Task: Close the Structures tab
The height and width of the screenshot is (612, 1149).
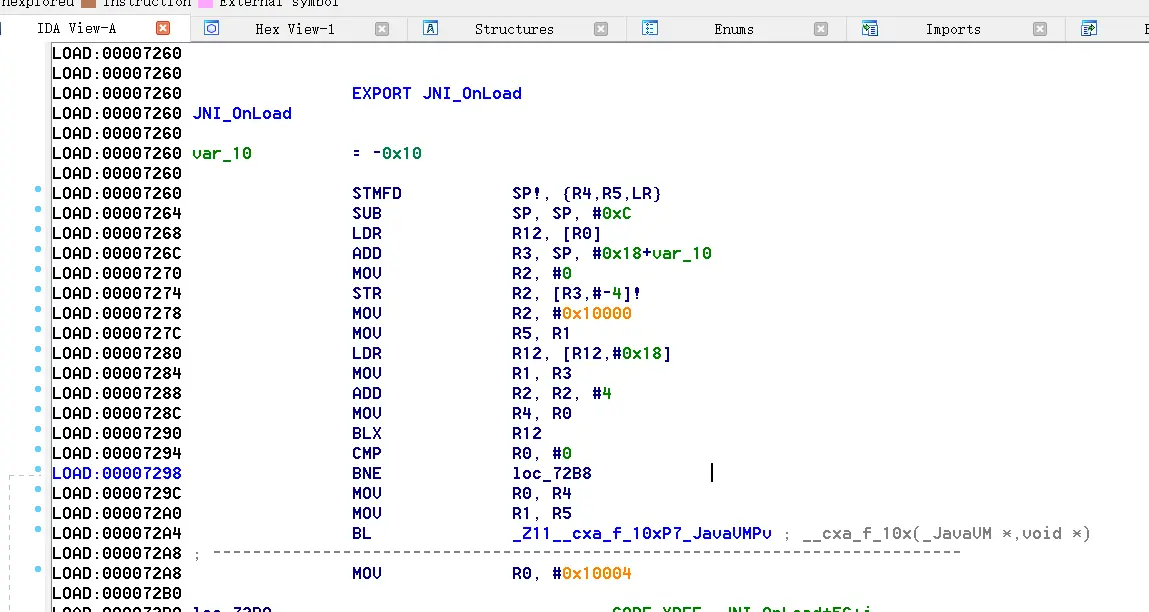Action: (x=601, y=29)
